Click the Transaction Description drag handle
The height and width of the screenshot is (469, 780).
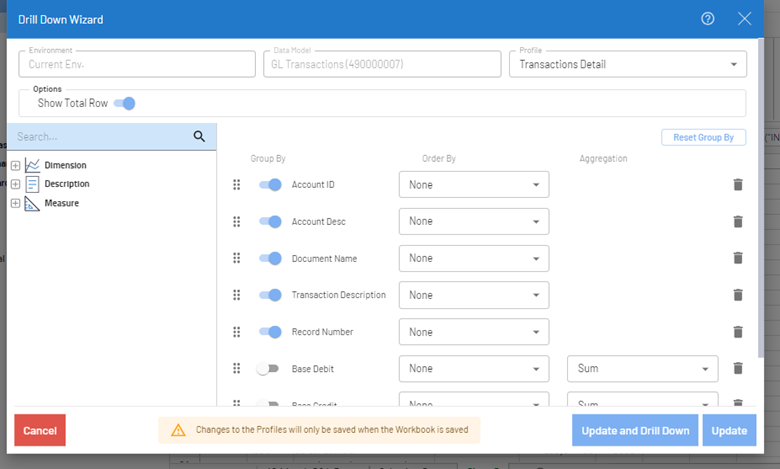pyautogui.click(x=237, y=295)
